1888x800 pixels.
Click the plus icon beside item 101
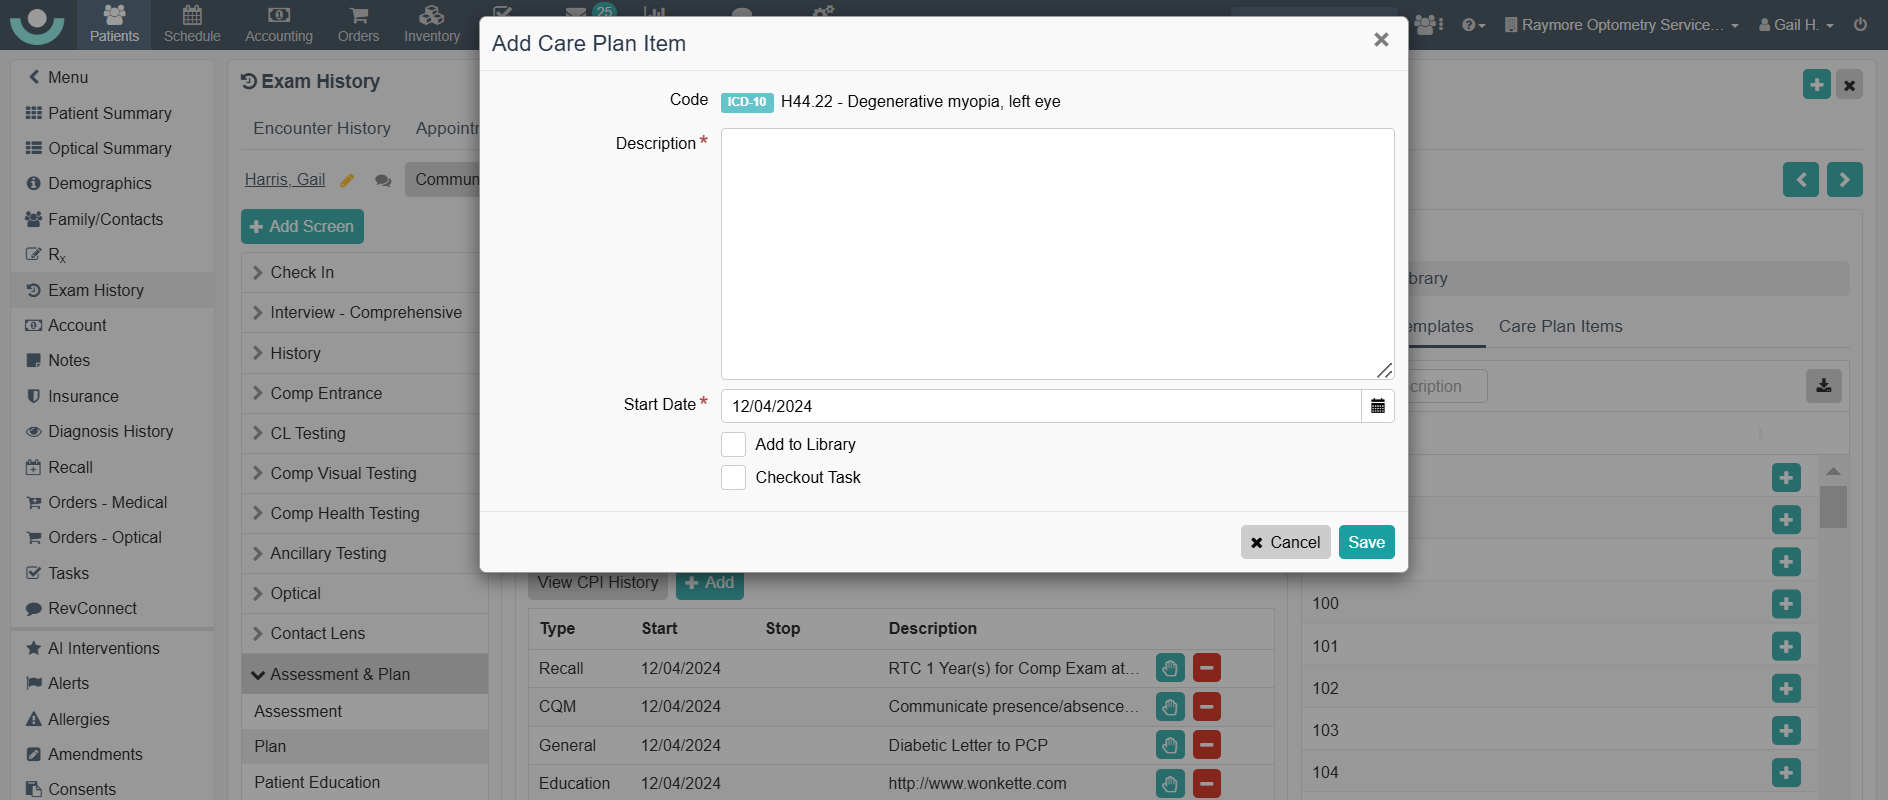(1785, 646)
